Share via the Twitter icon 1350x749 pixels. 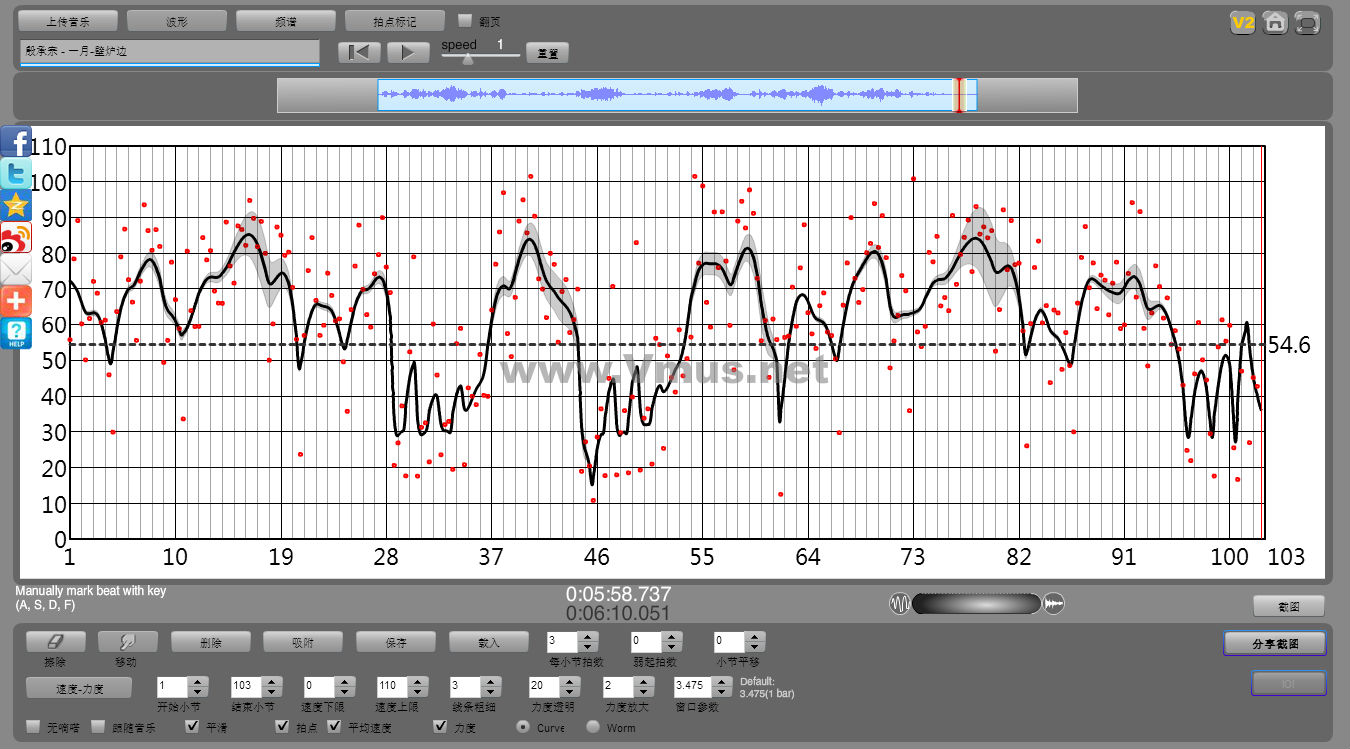coord(16,174)
